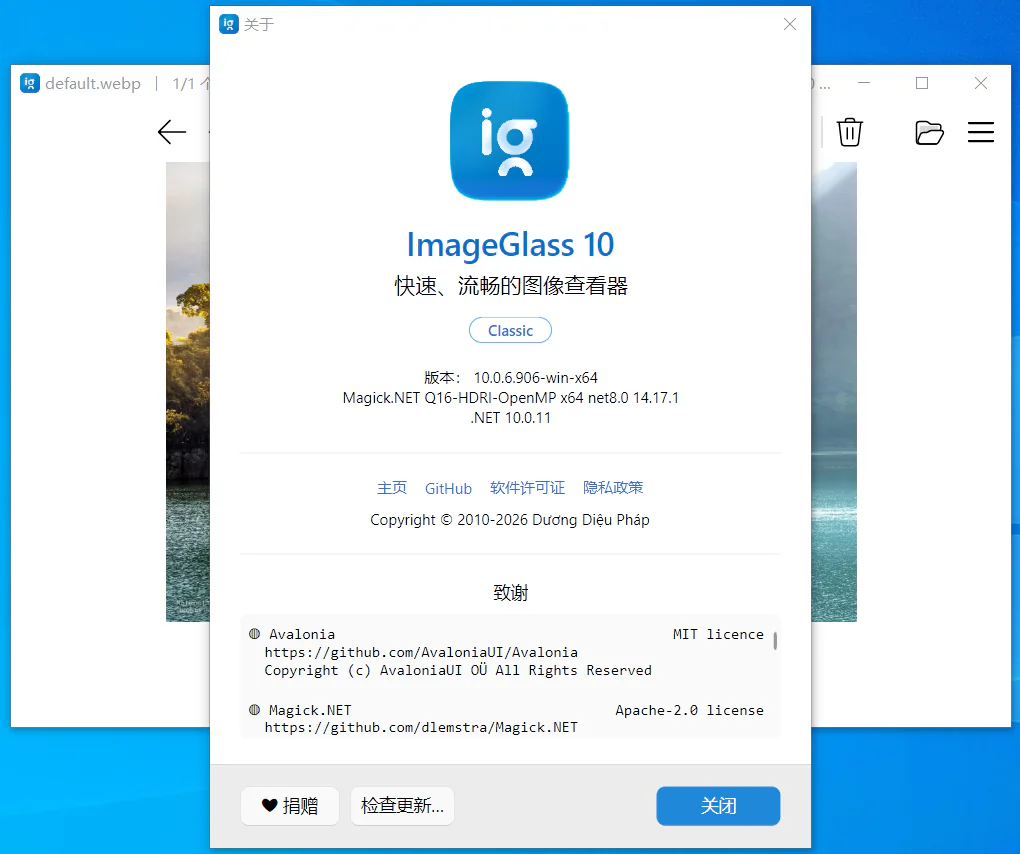1020x854 pixels.
Task: Click the MIT licence text
Action: (718, 634)
